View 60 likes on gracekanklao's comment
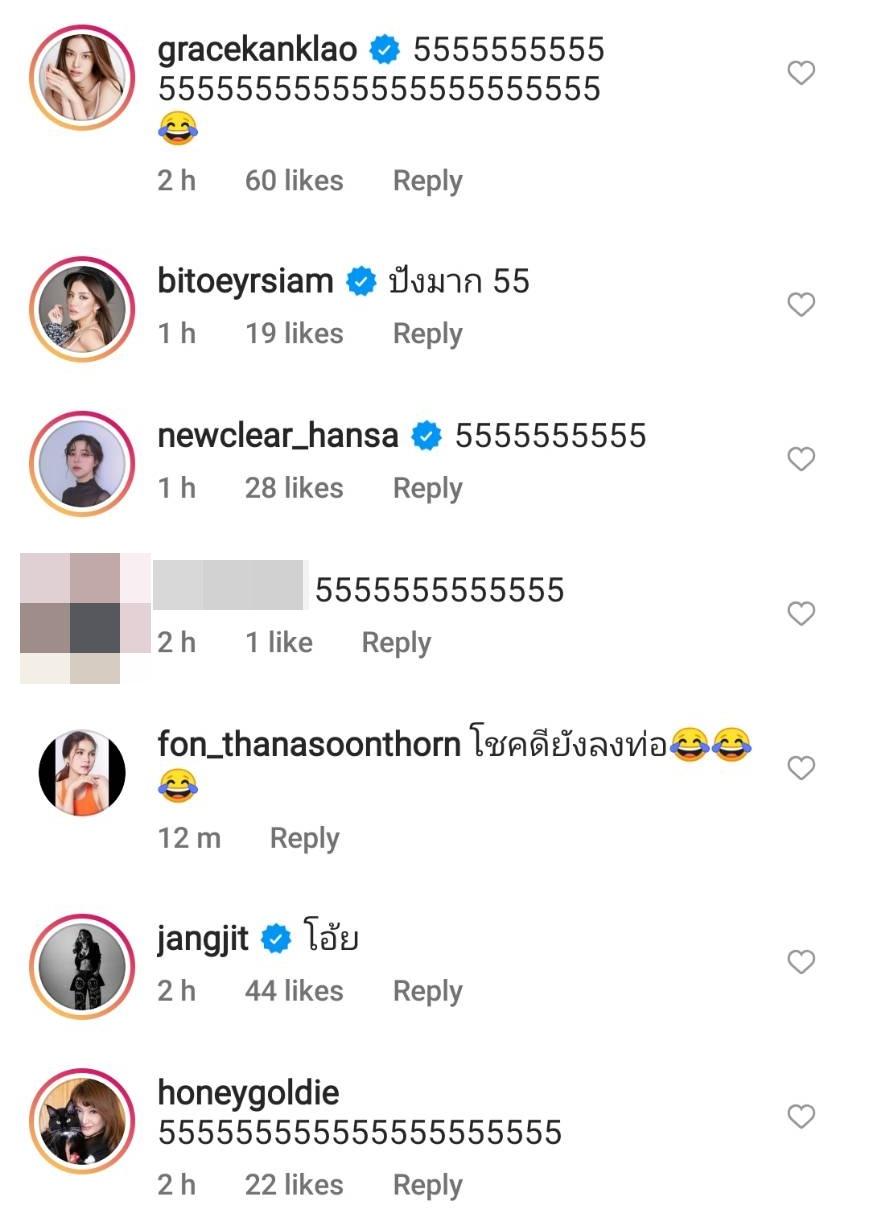This screenshot has height=1229, width=869. point(294,181)
